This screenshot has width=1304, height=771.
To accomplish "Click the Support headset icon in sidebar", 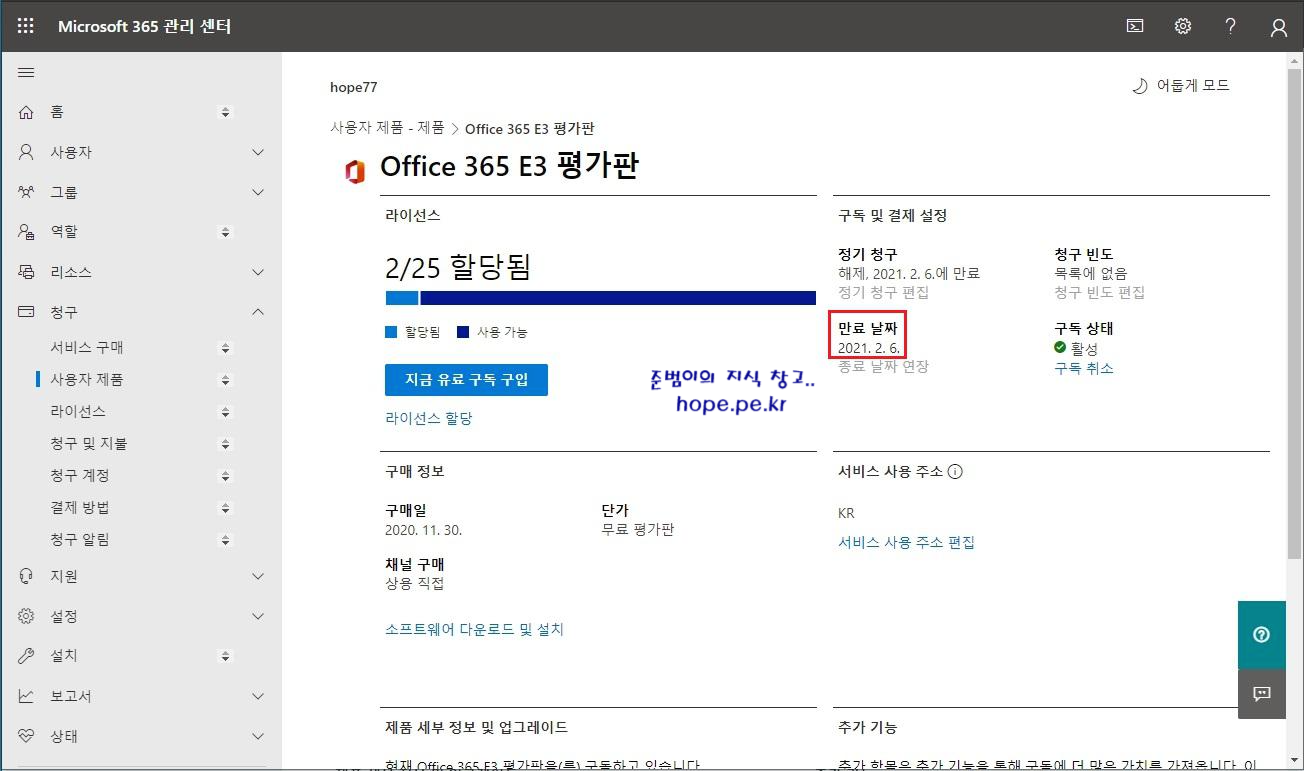I will coord(26,576).
